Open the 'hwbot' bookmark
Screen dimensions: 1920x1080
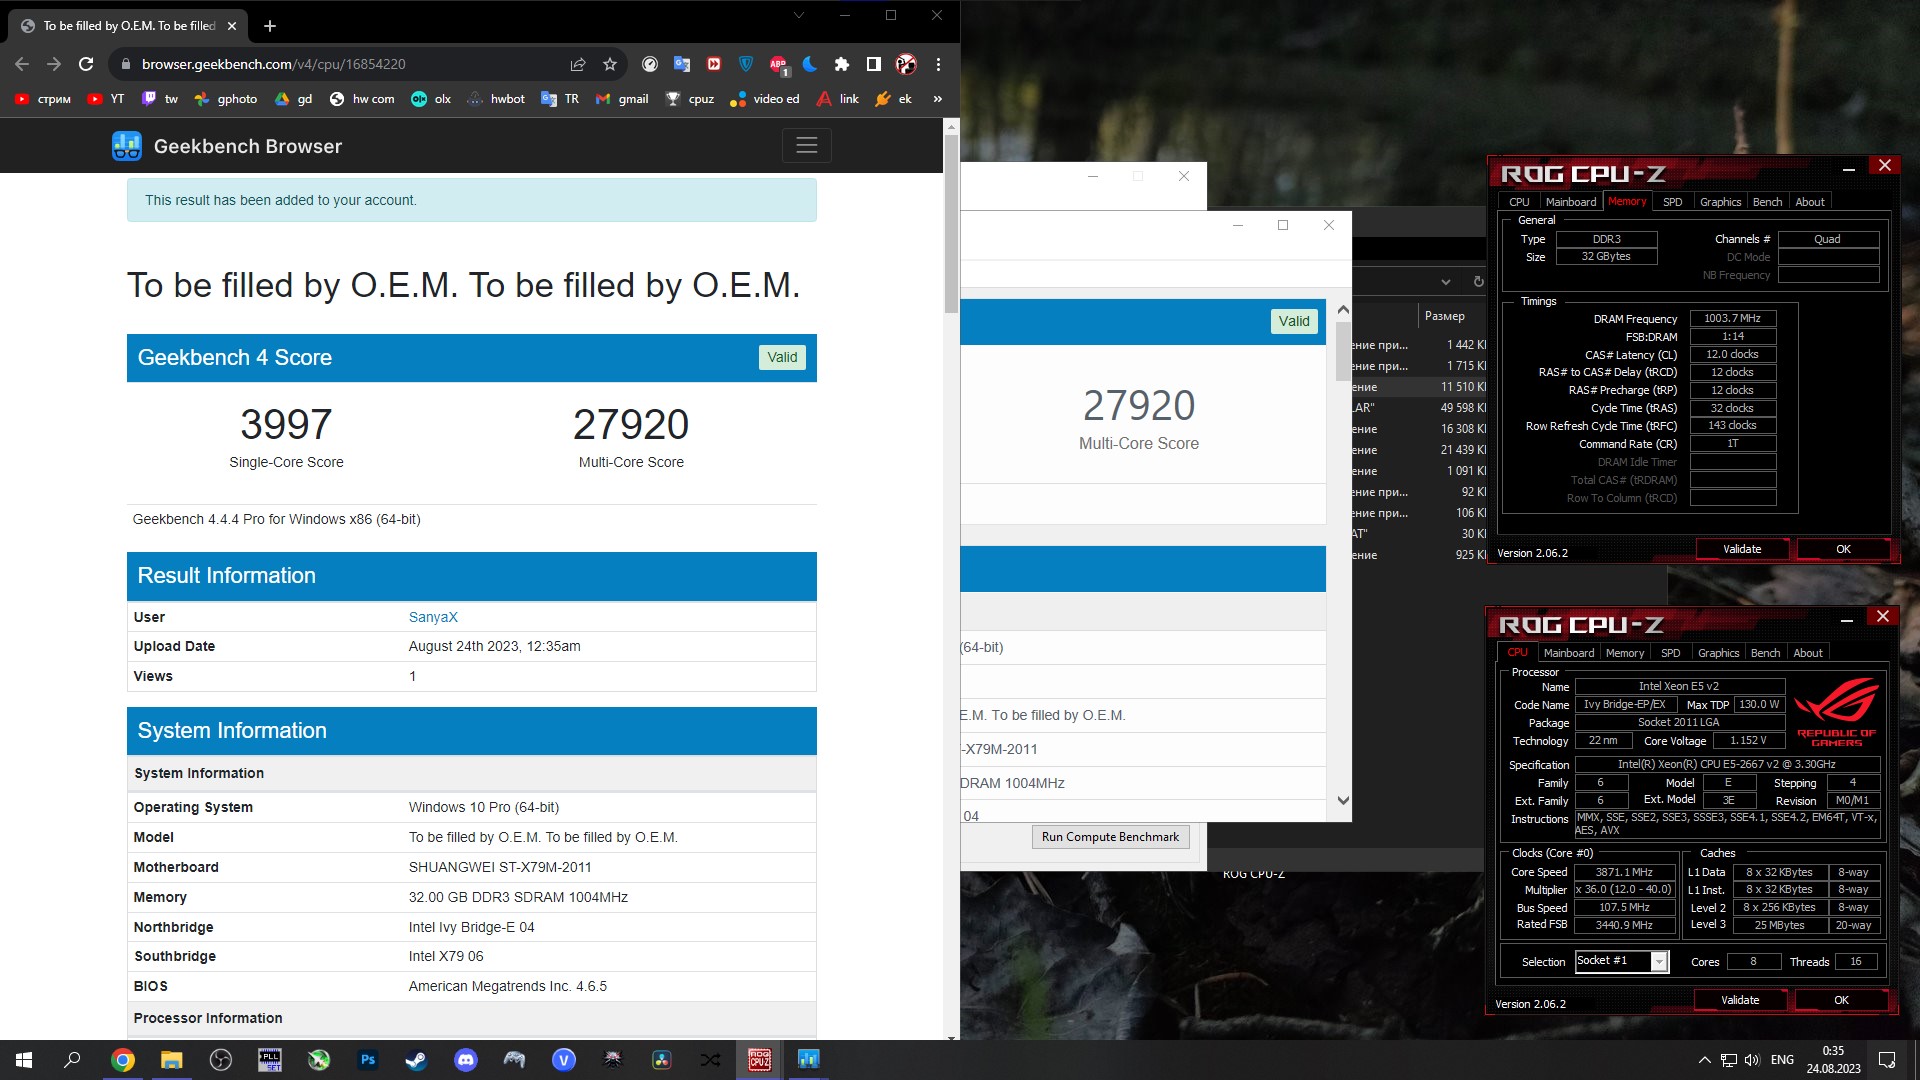click(496, 99)
